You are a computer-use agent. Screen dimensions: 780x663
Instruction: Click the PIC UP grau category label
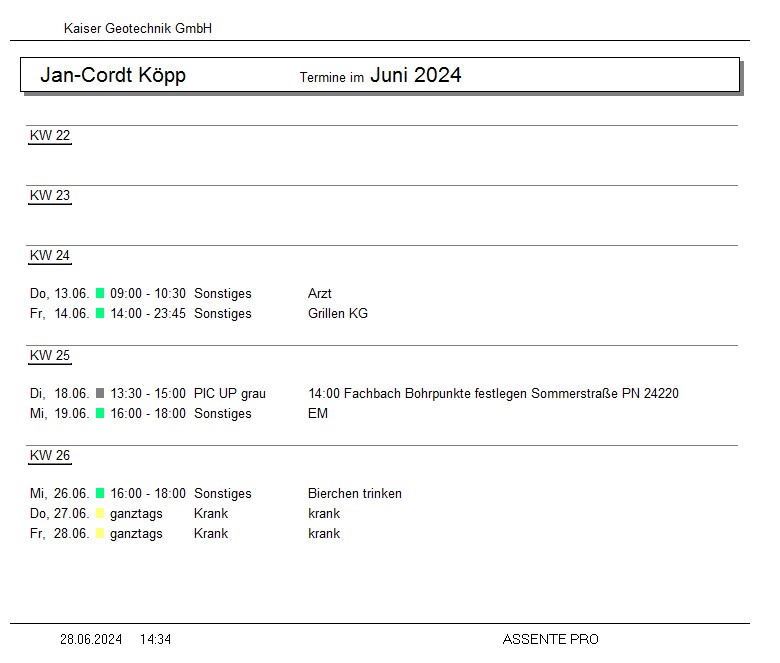click(229, 394)
